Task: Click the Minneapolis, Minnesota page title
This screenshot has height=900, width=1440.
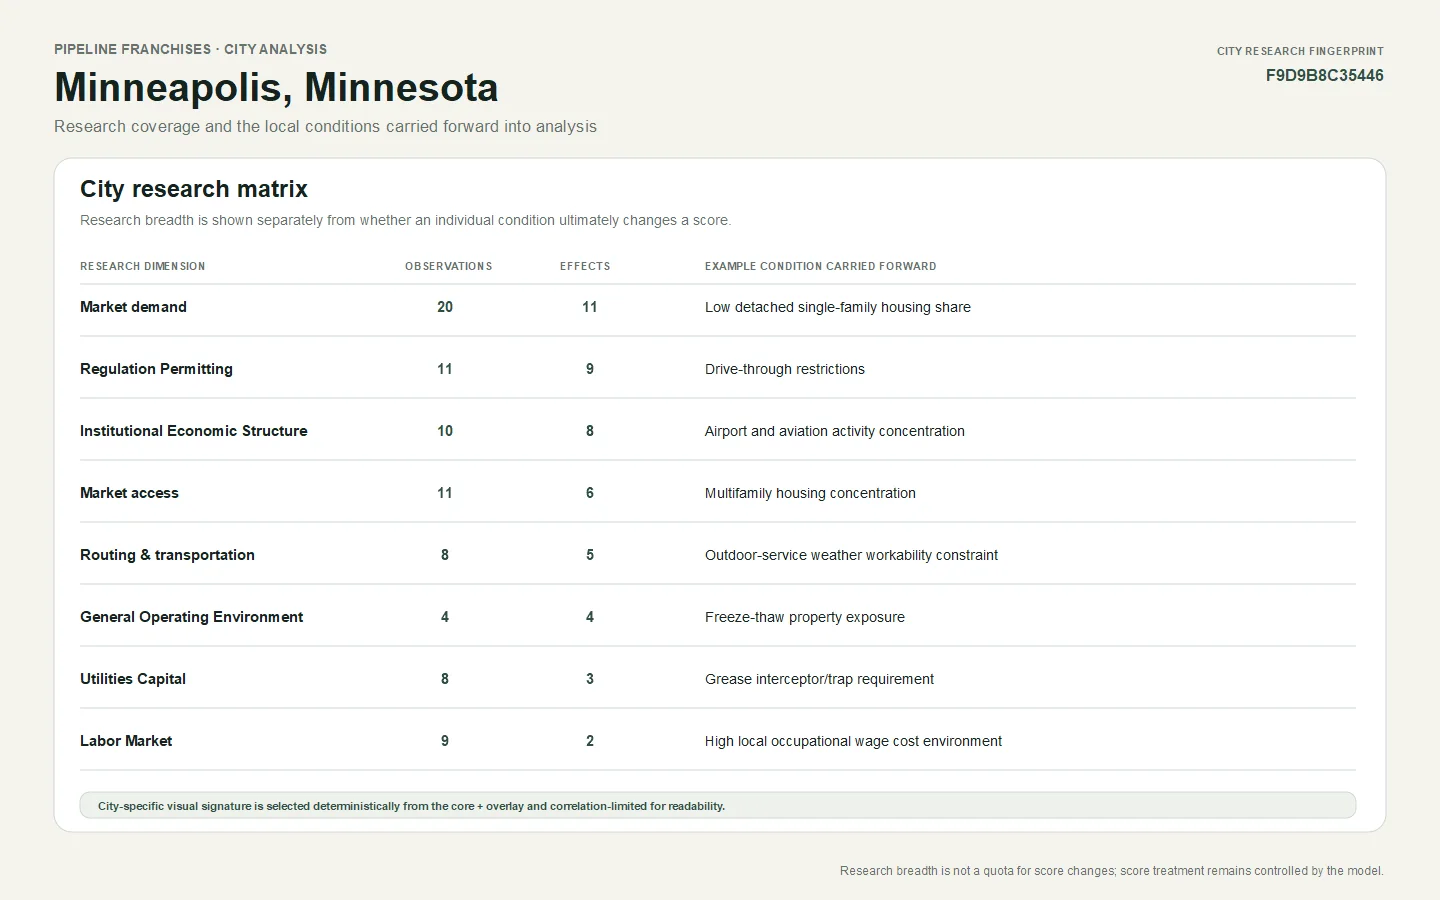Action: (x=276, y=88)
